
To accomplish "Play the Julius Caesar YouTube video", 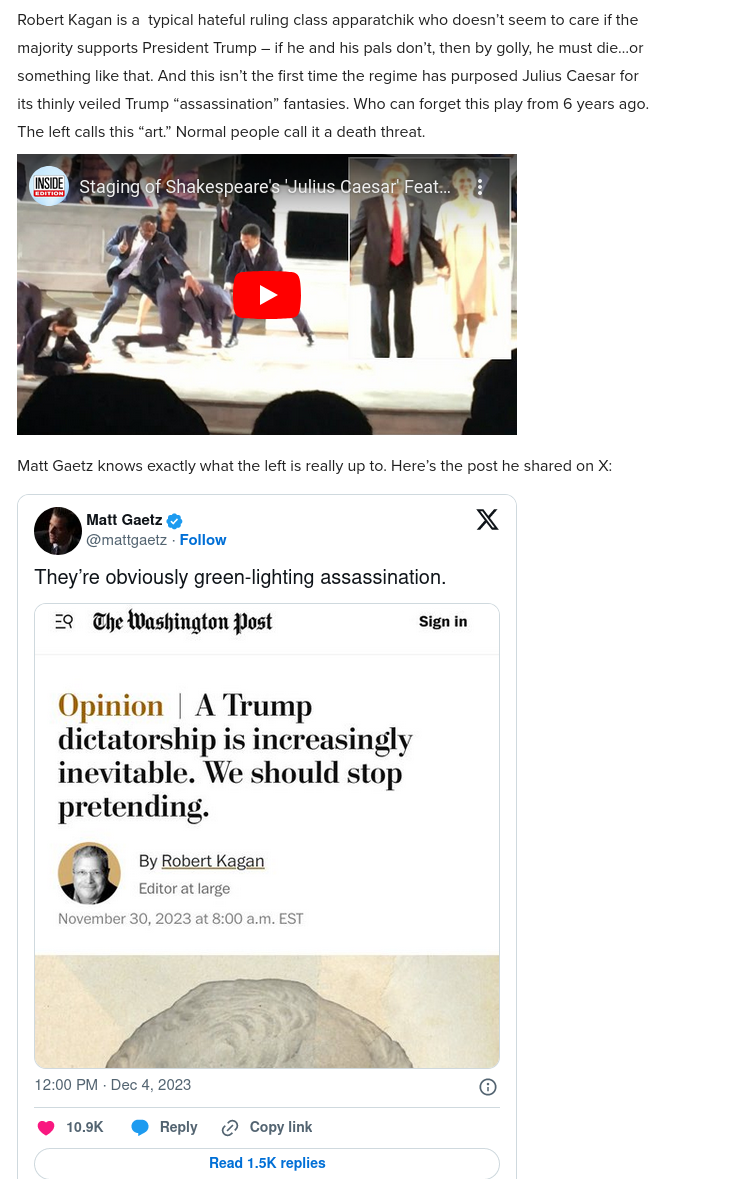I will [267, 295].
